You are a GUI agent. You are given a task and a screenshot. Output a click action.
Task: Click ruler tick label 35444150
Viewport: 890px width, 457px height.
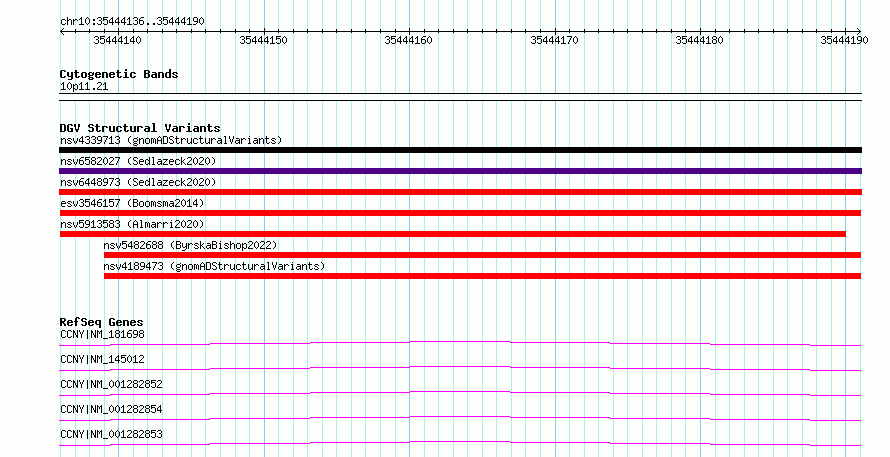pos(263,40)
